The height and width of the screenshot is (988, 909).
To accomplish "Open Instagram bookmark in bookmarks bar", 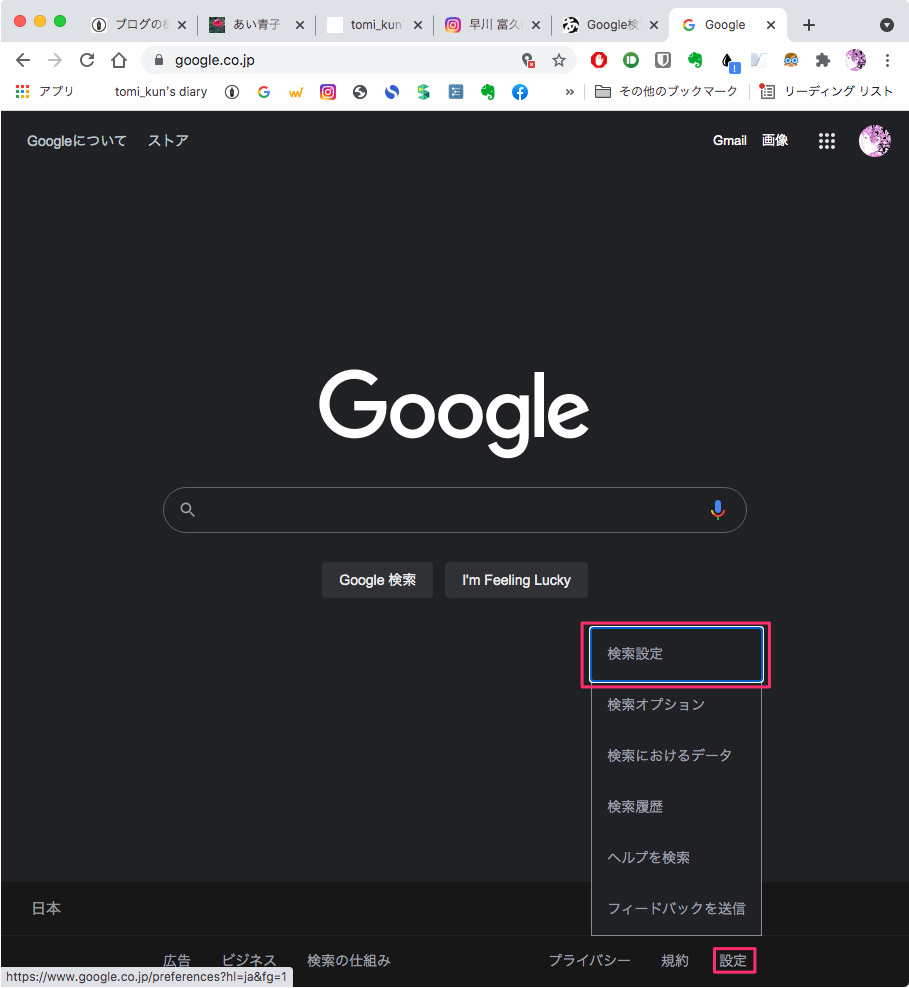I will click(x=328, y=92).
